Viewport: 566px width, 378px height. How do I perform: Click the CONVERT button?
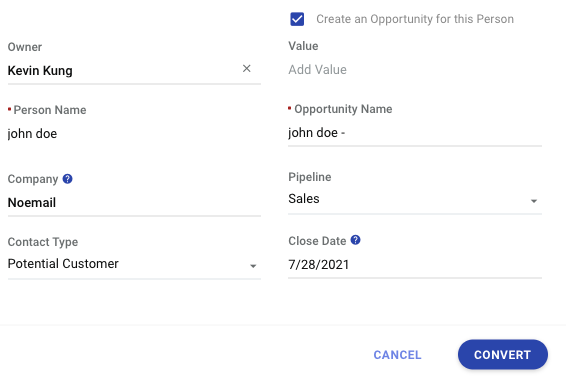tap(502, 355)
